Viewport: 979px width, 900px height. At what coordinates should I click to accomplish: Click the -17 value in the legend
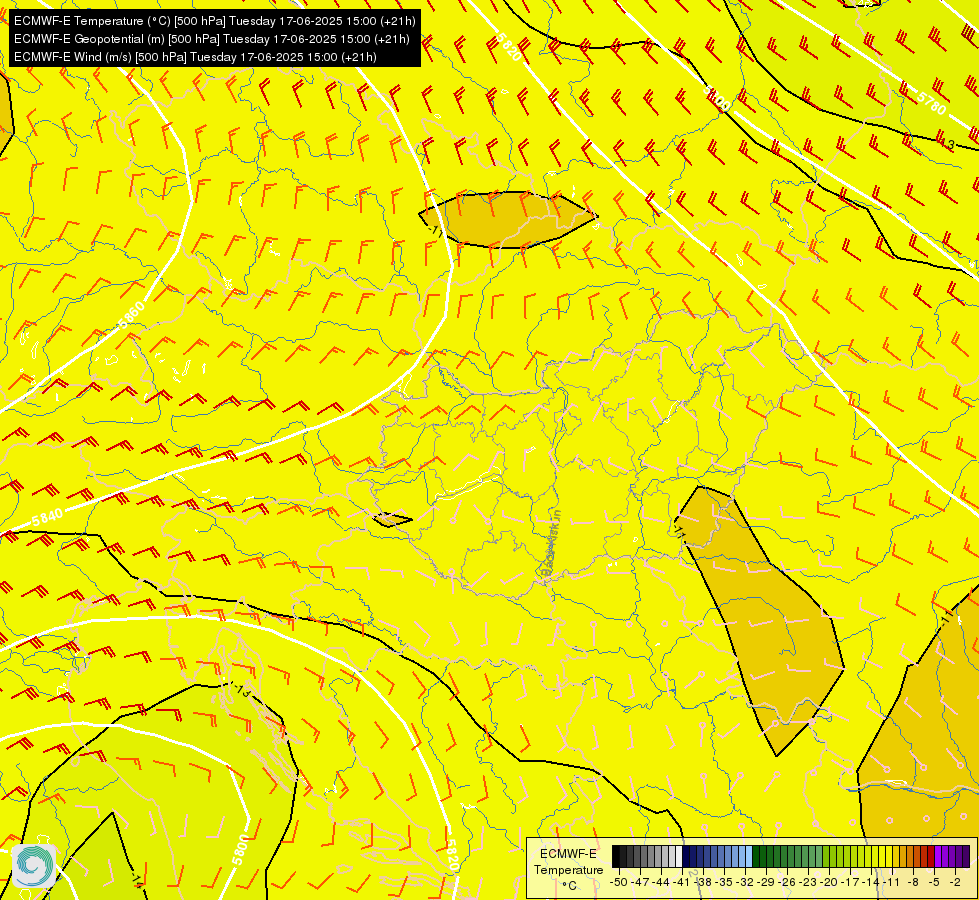point(851,882)
